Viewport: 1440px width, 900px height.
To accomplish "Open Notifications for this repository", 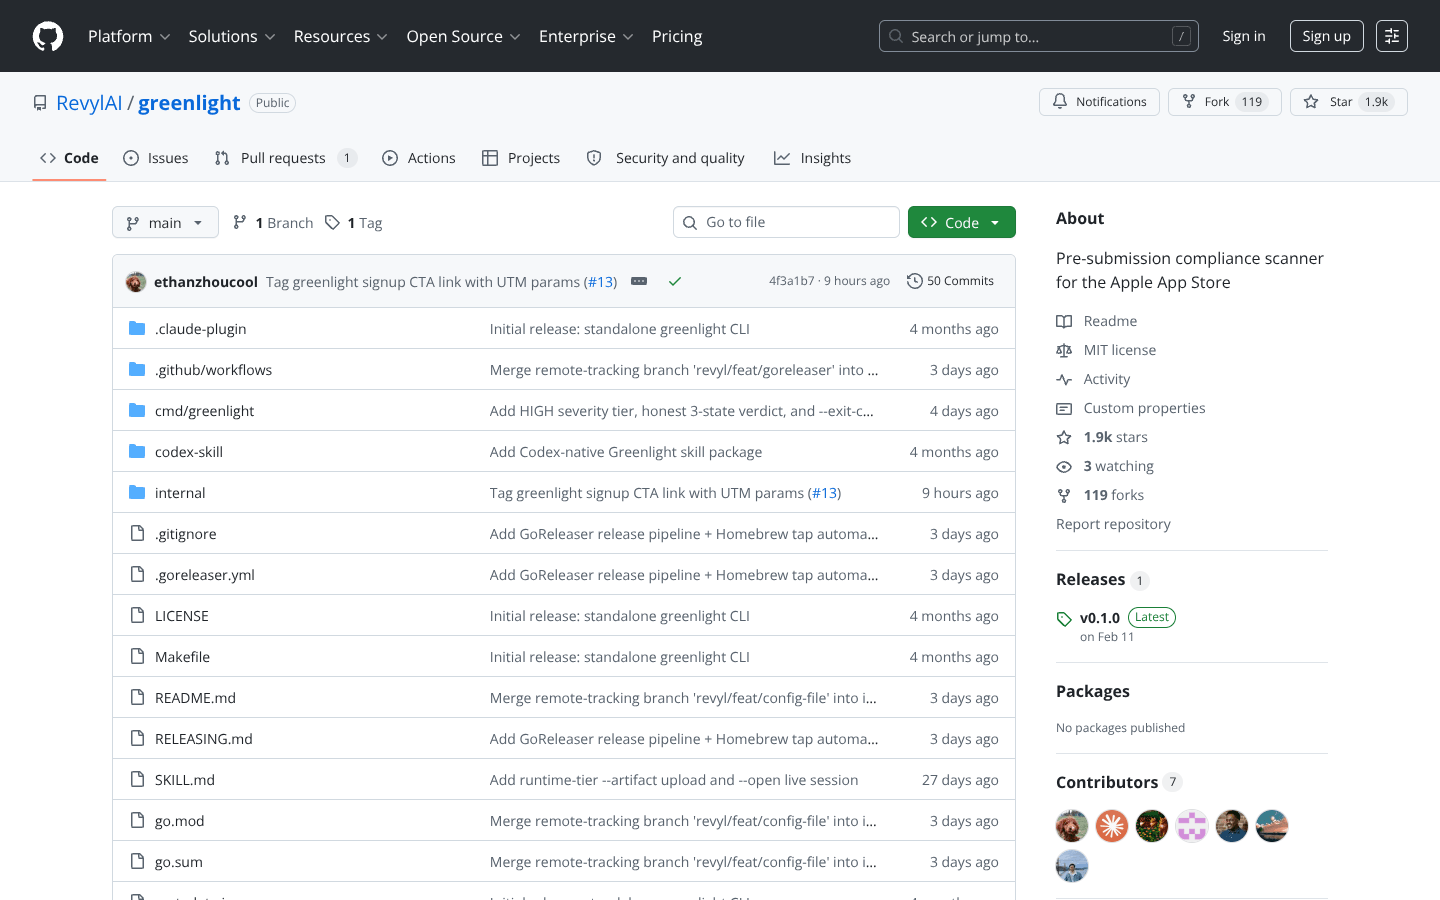I will pyautogui.click(x=1099, y=102).
